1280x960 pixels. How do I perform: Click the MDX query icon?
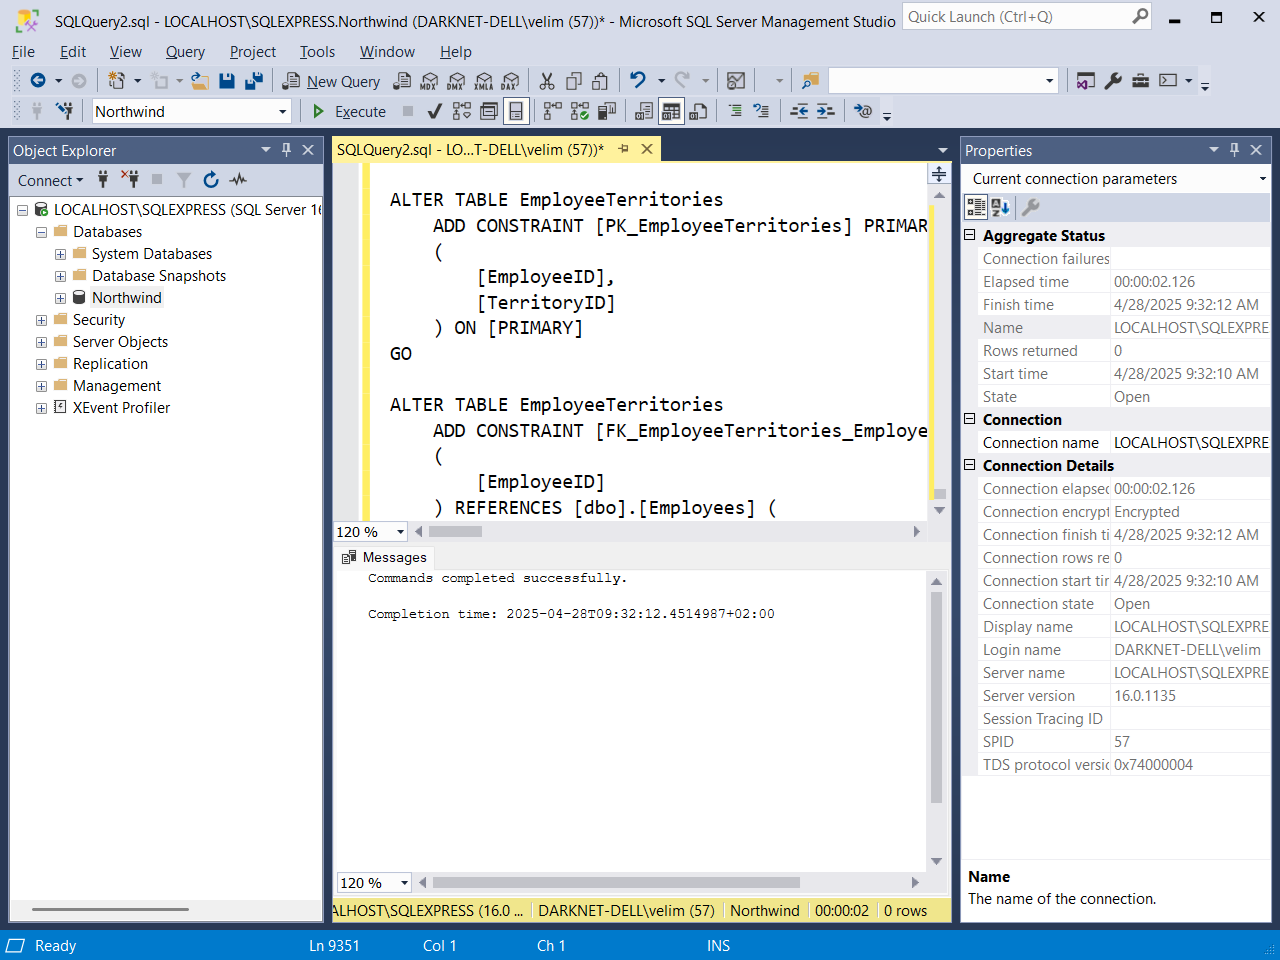429,81
